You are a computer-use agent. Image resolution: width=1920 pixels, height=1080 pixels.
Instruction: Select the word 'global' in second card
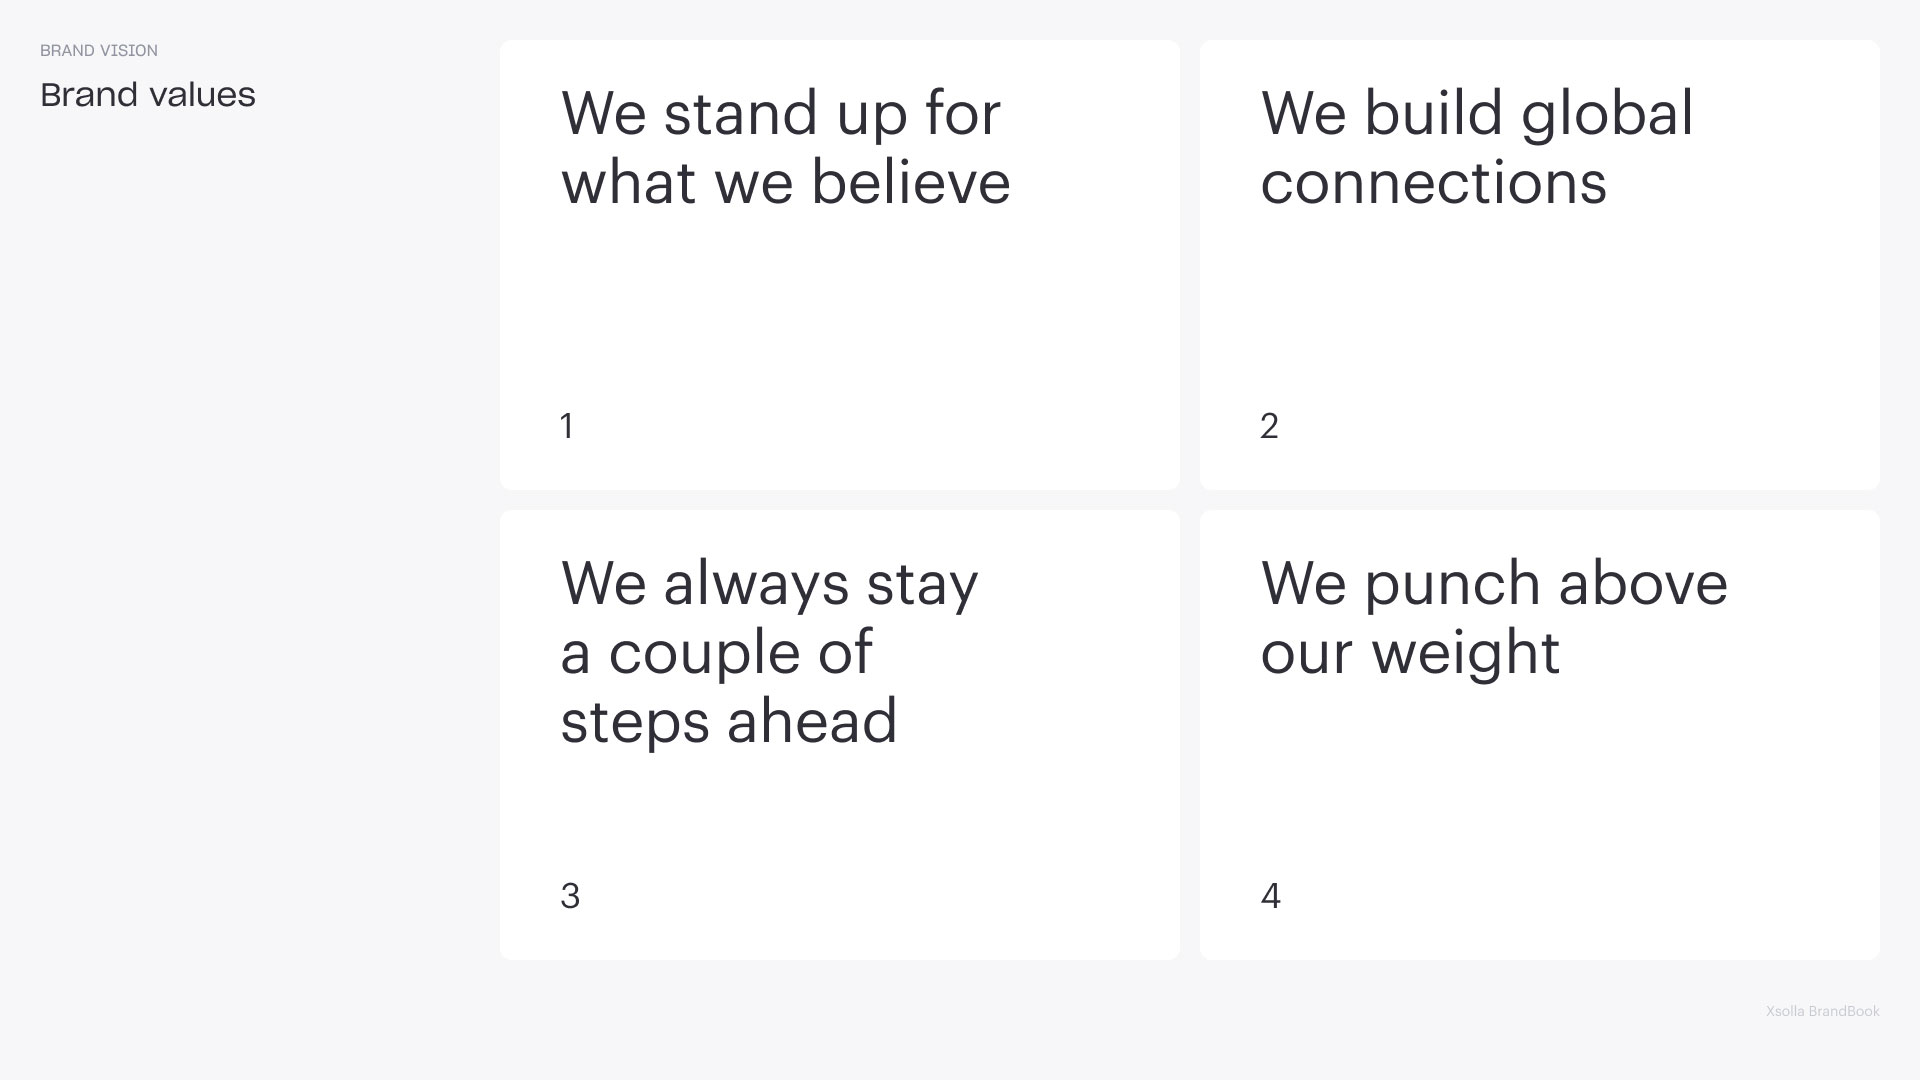(x=1607, y=113)
